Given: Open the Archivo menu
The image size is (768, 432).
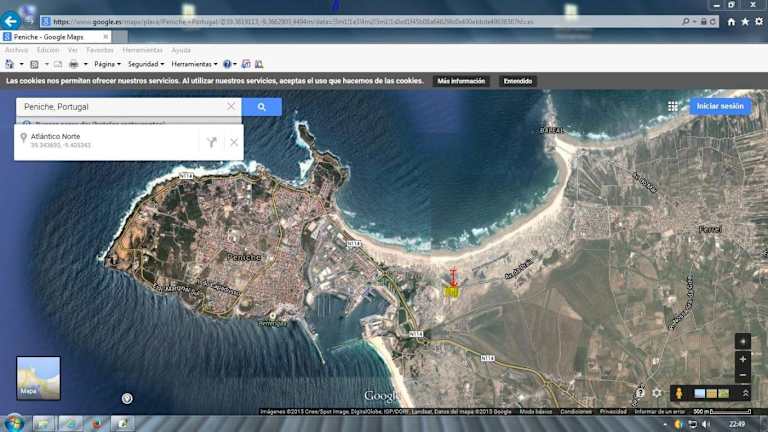Looking at the screenshot, I should [x=17, y=49].
